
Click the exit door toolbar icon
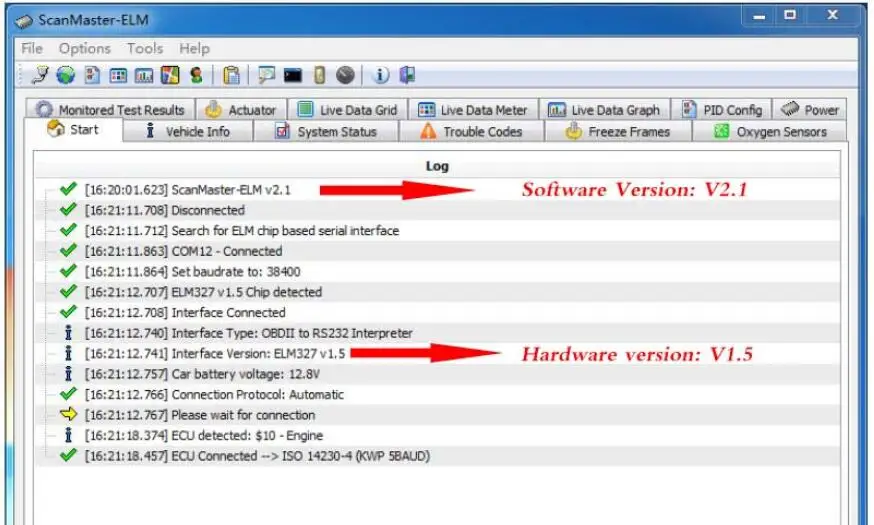(407, 75)
